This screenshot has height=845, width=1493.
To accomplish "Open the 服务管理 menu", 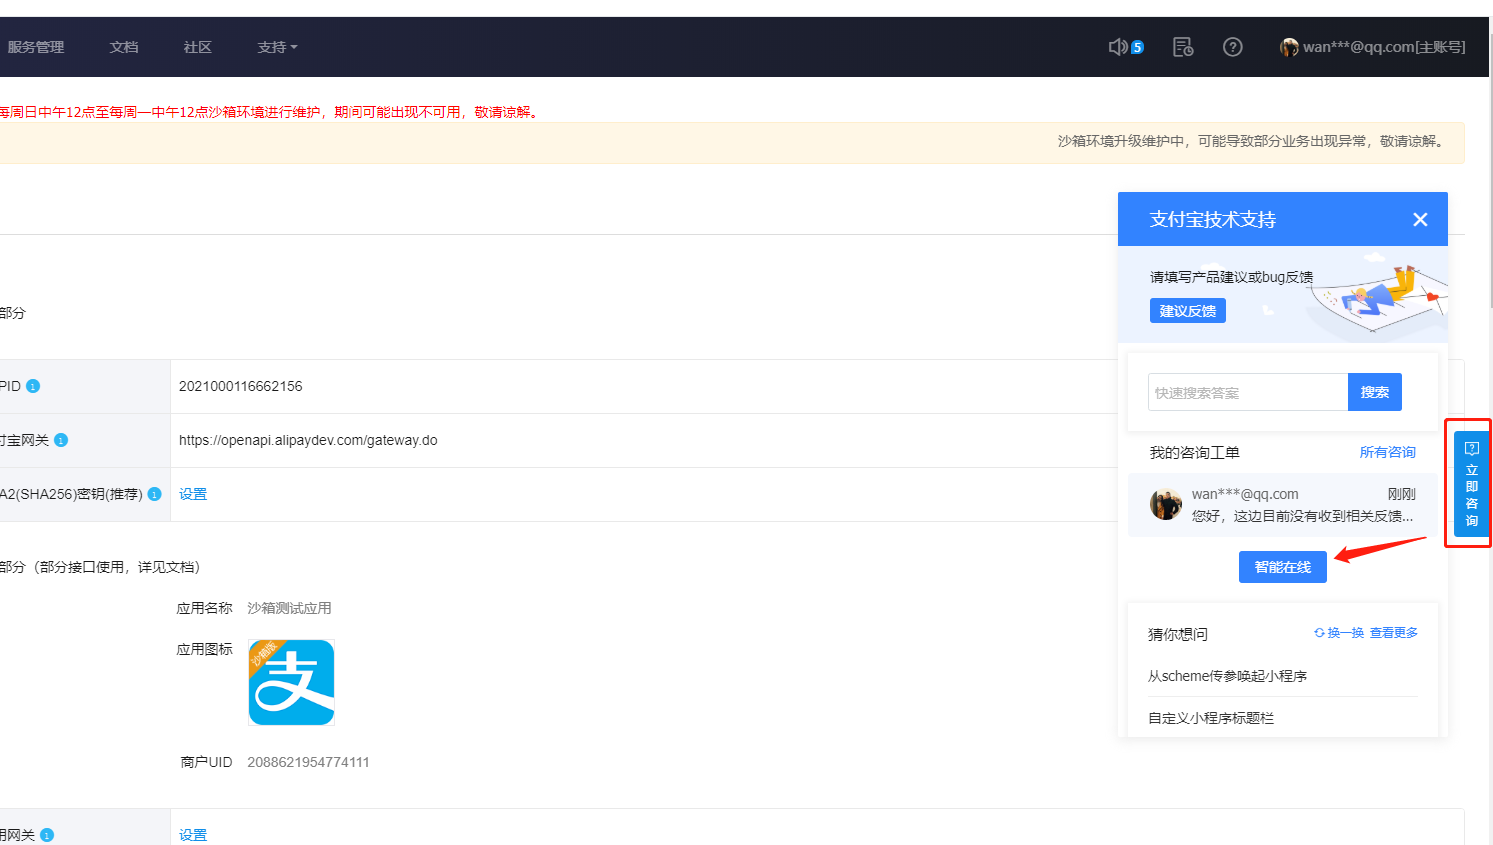I will [x=36, y=47].
